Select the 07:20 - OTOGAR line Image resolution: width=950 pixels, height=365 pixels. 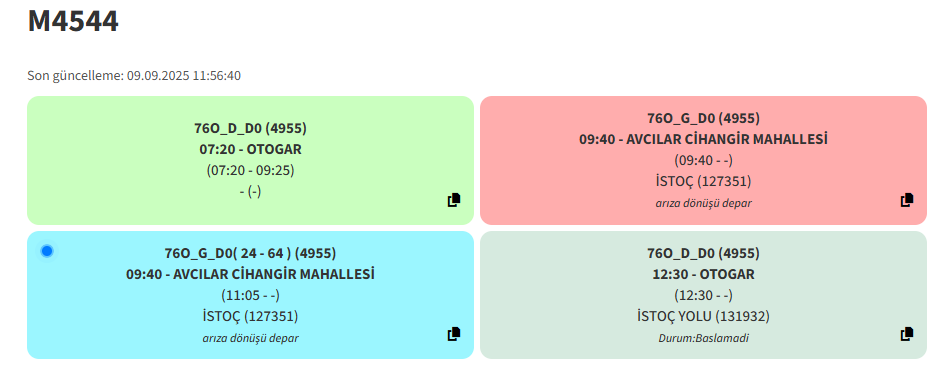[x=250, y=149]
